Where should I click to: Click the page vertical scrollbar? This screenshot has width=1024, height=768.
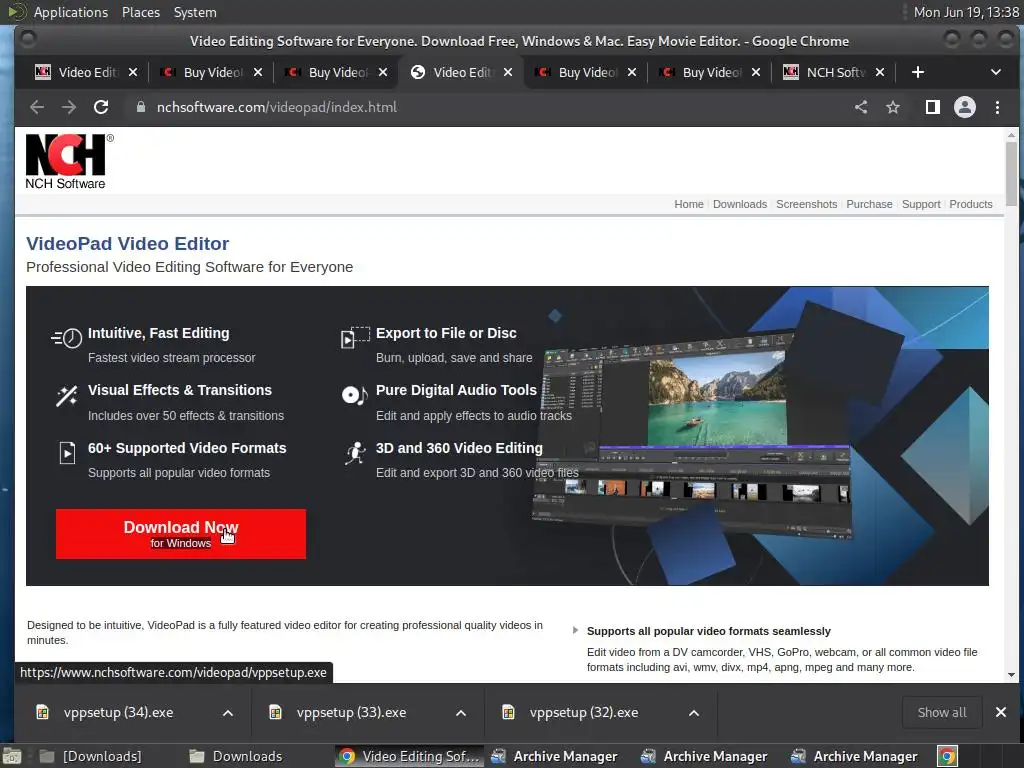(1011, 174)
